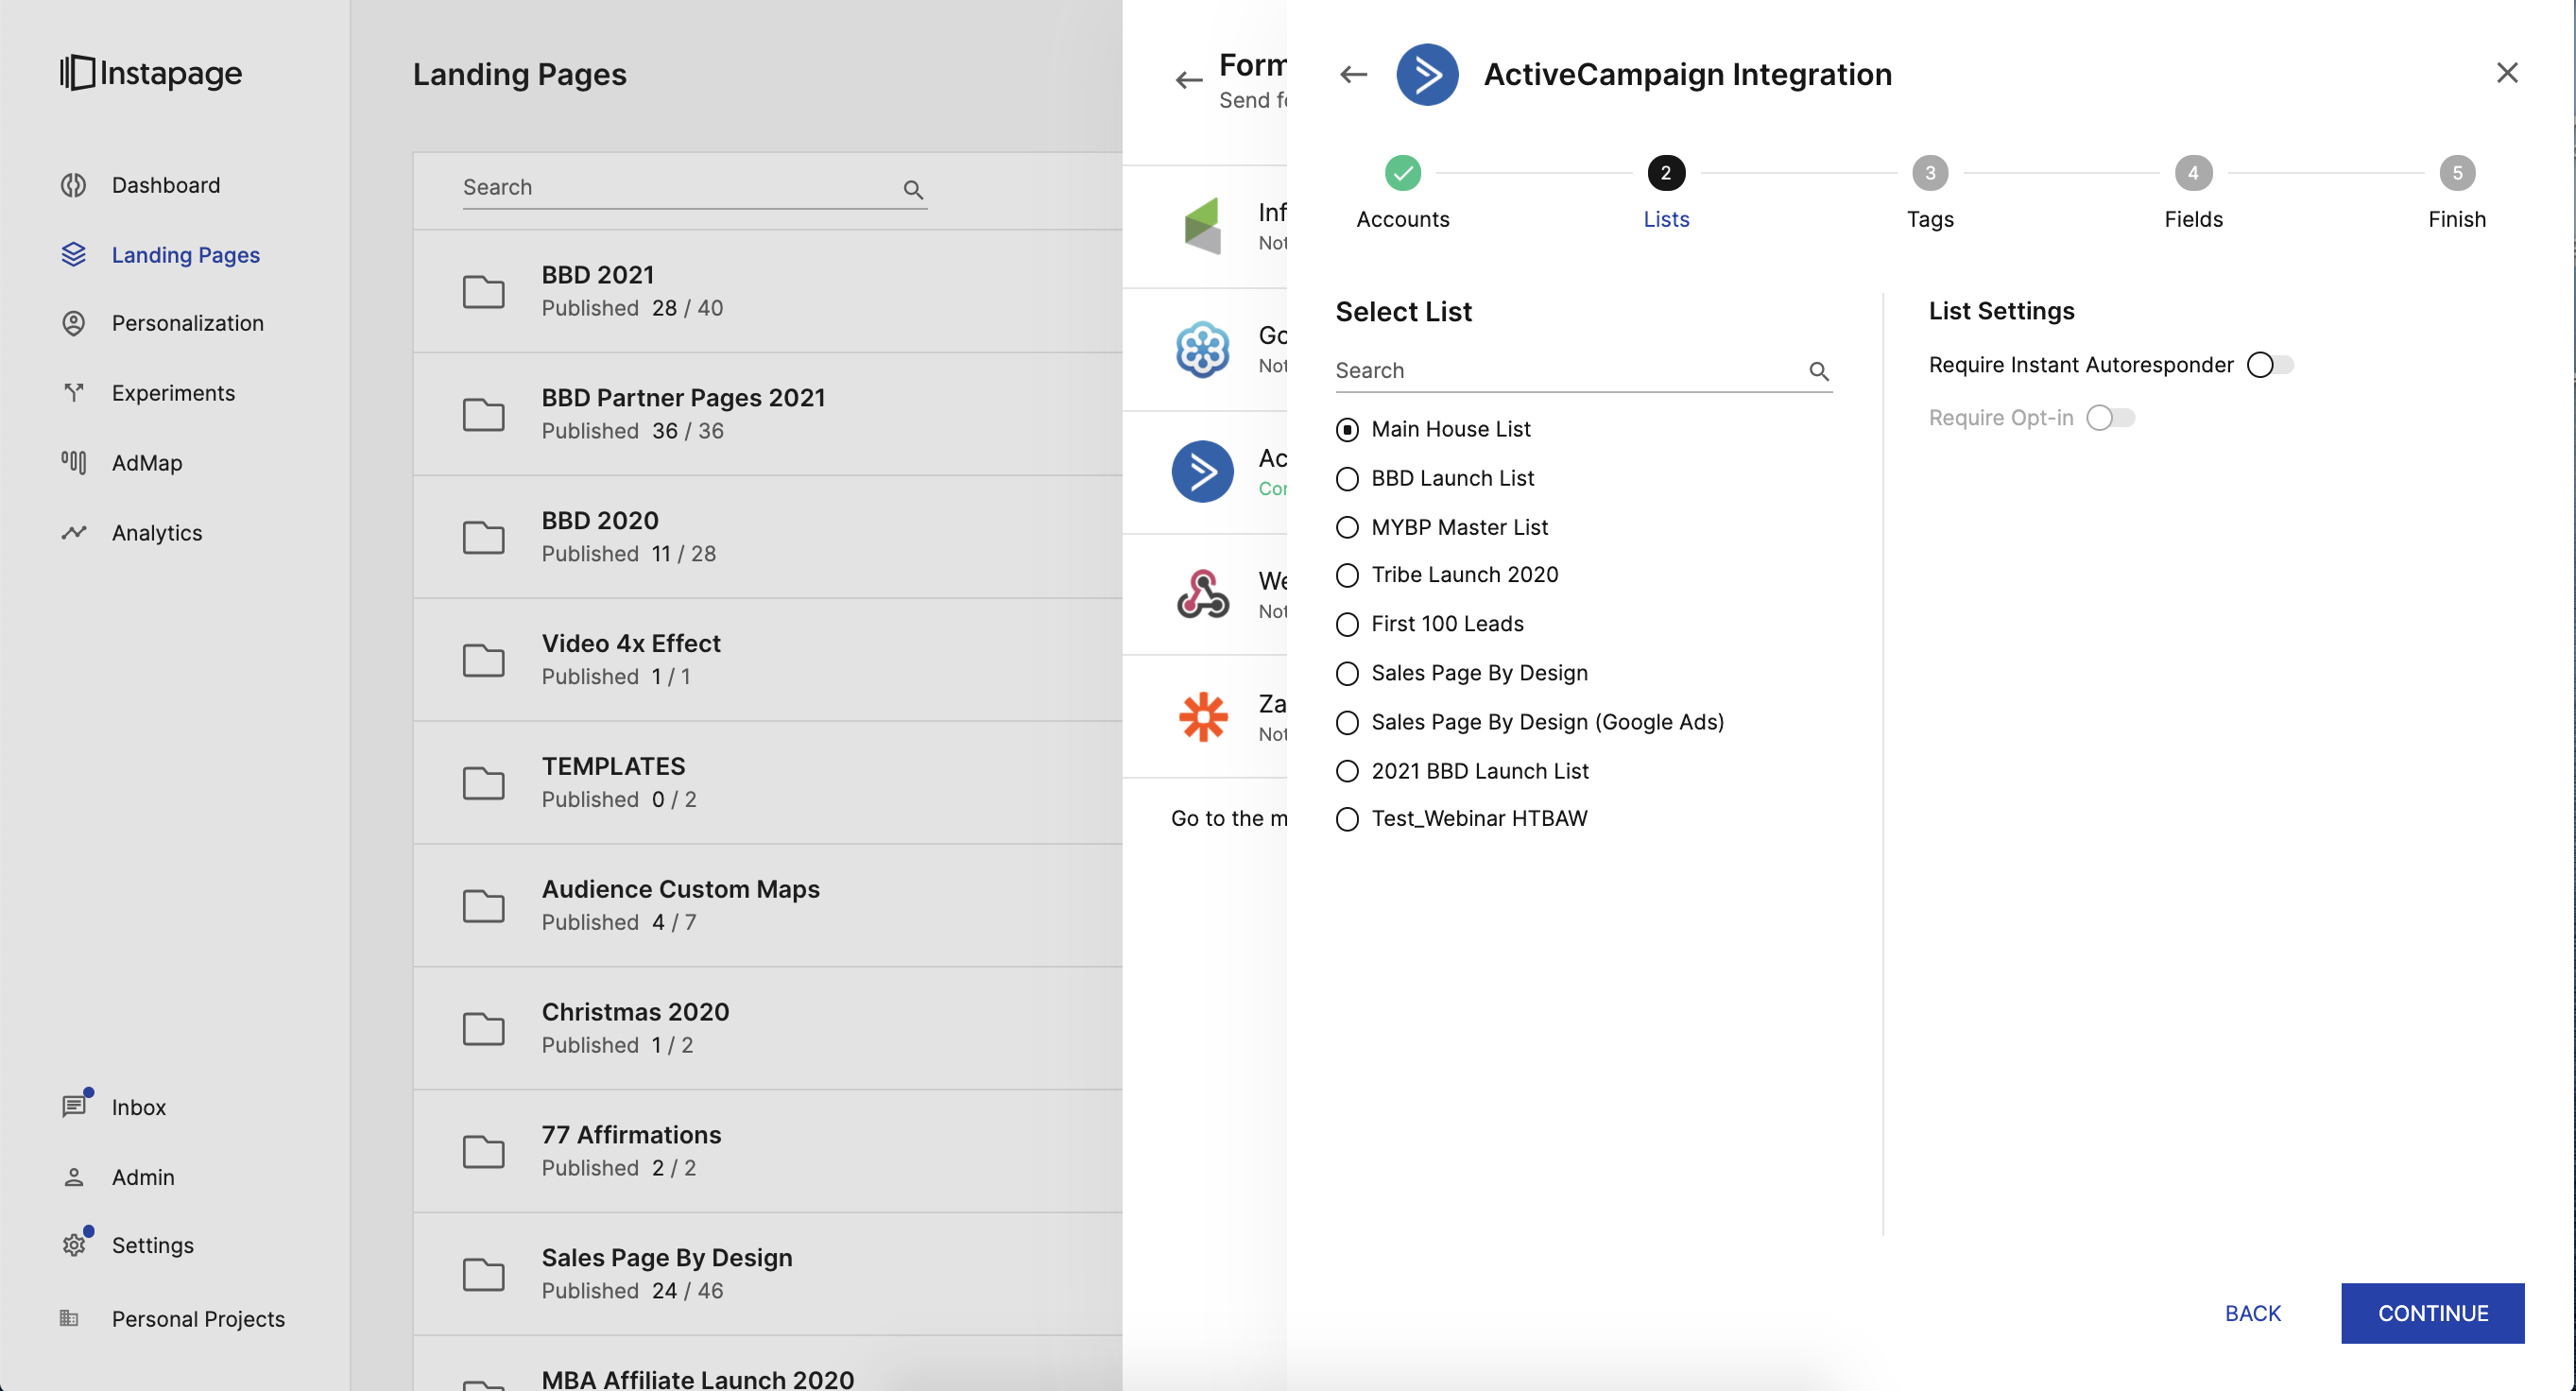Click the Select List search field
Viewport: 2576px width, 1391px height.
(1583, 371)
